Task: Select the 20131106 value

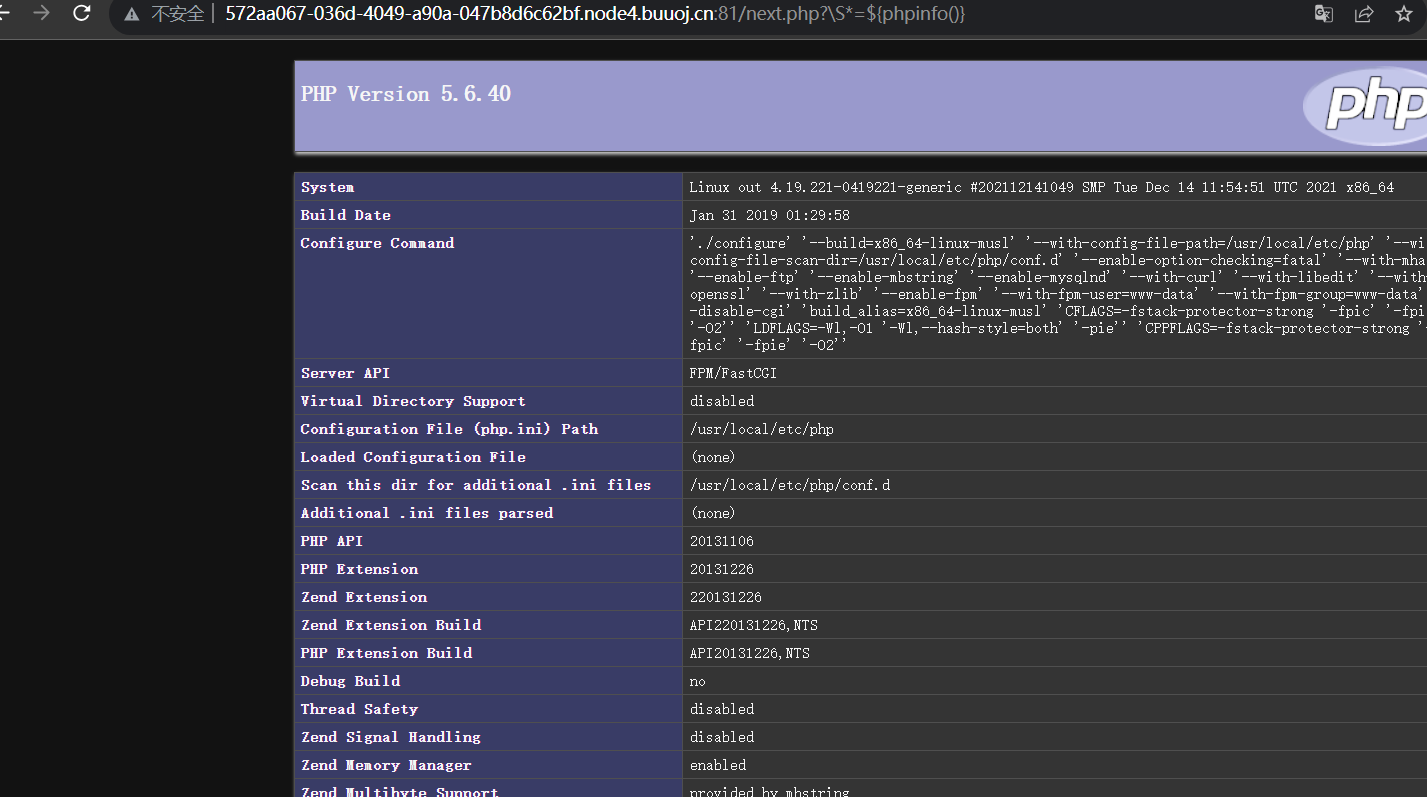Action: click(722, 541)
